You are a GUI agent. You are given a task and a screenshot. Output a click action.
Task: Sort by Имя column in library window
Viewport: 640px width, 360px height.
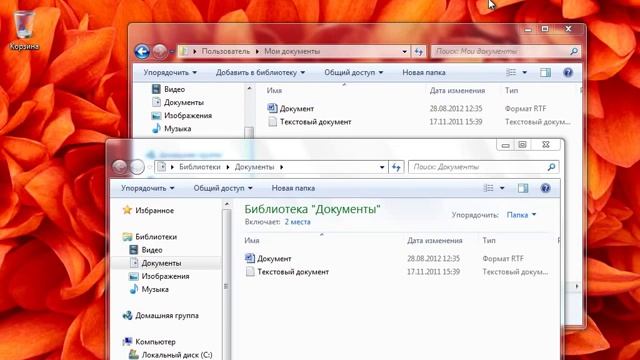[x=252, y=240]
